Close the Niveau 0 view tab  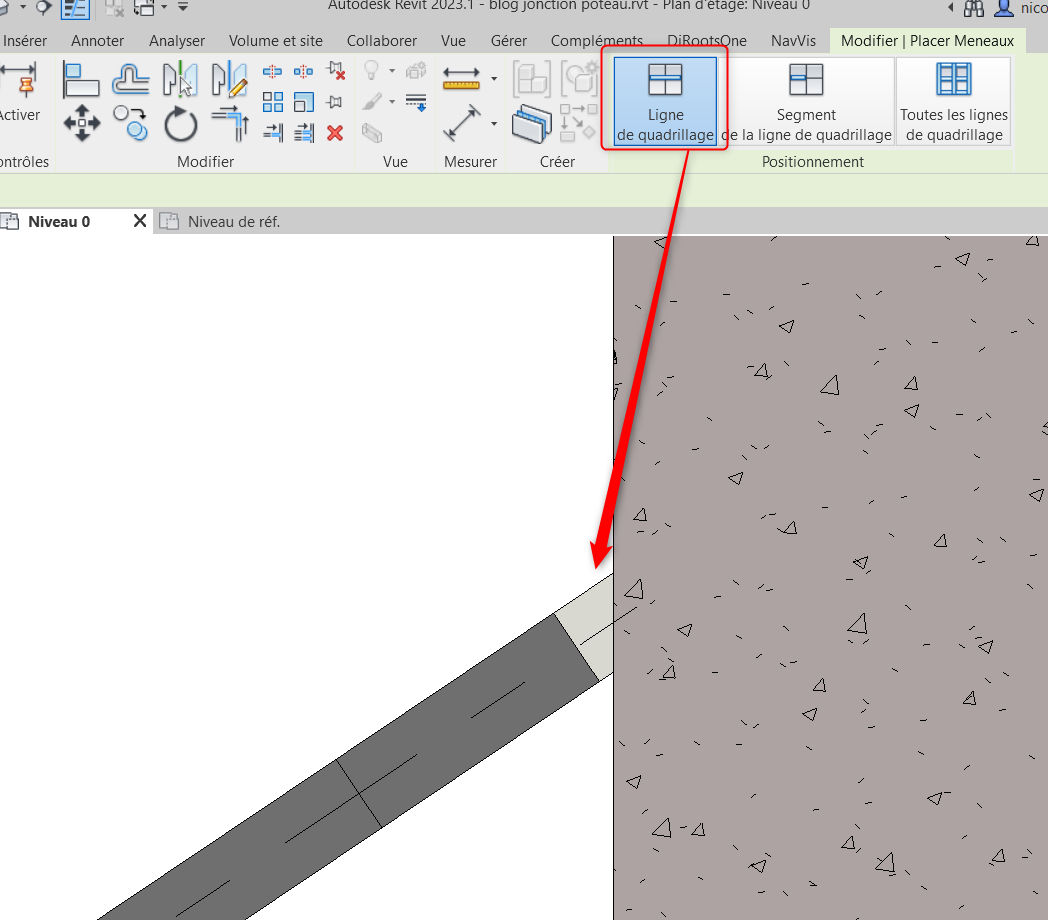(x=140, y=221)
